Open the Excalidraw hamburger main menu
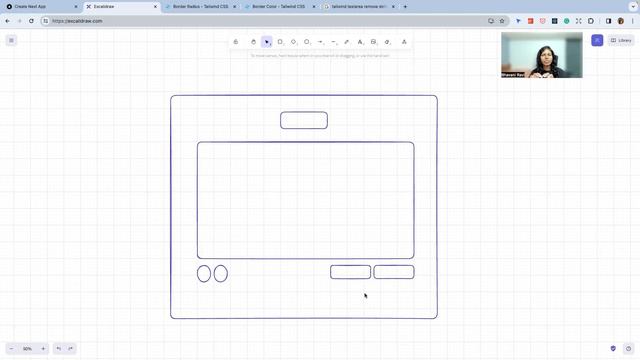The width and height of the screenshot is (640, 360). click(11, 40)
